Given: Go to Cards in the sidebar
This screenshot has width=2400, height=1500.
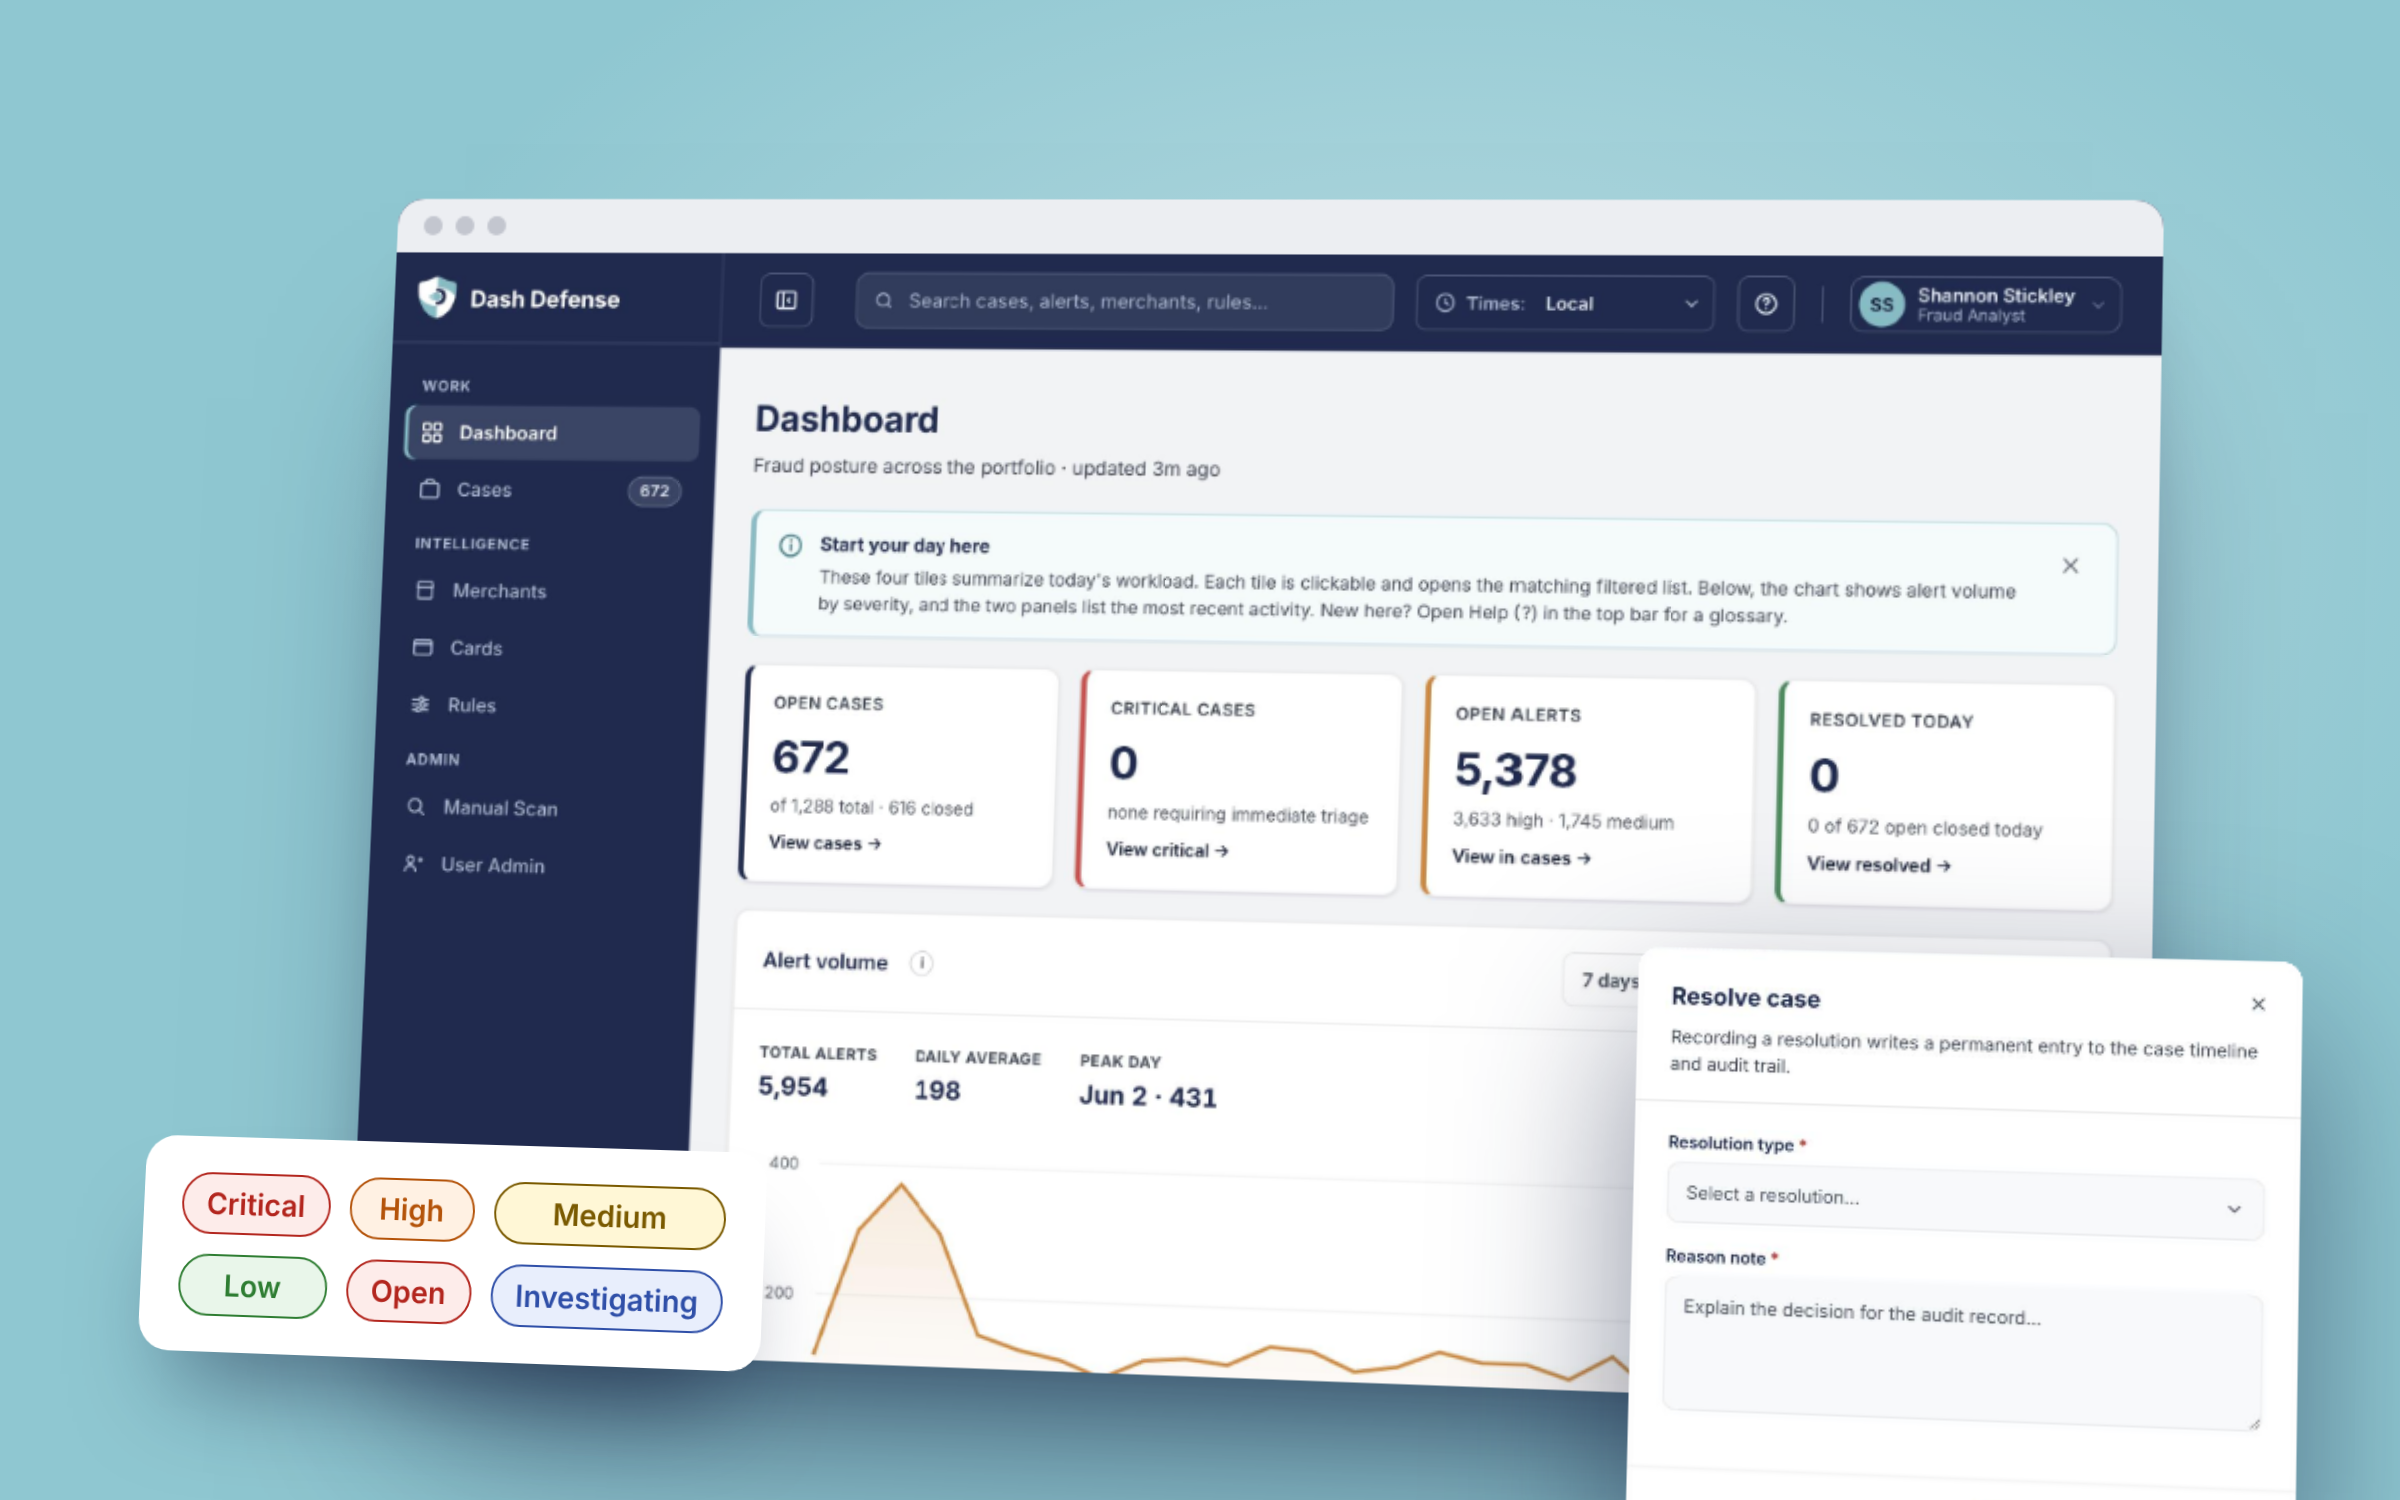Looking at the screenshot, I should pyautogui.click(x=545, y=648).
